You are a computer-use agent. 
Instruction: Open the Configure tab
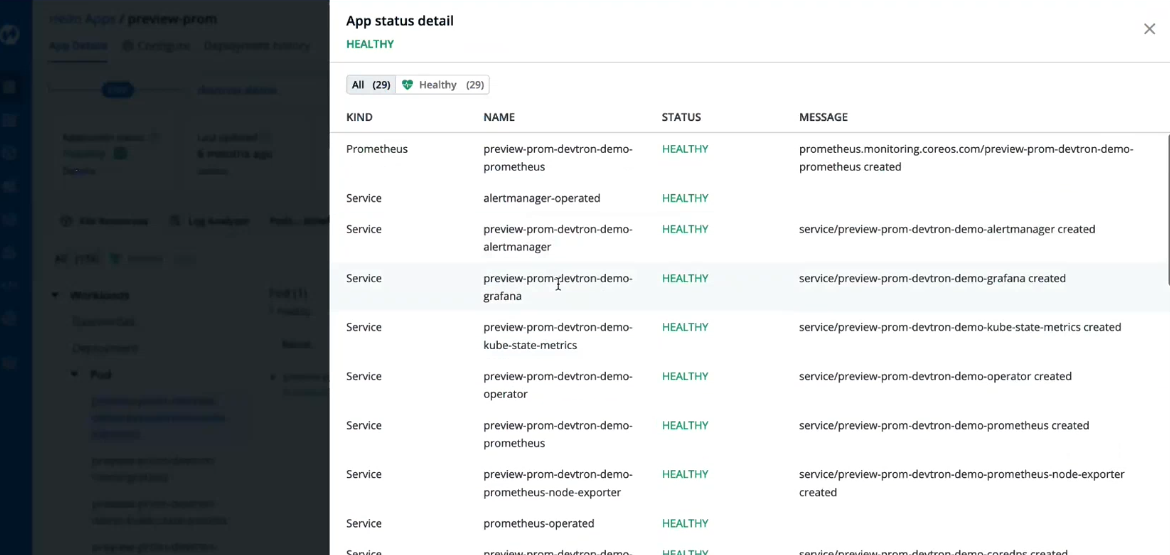point(157,46)
